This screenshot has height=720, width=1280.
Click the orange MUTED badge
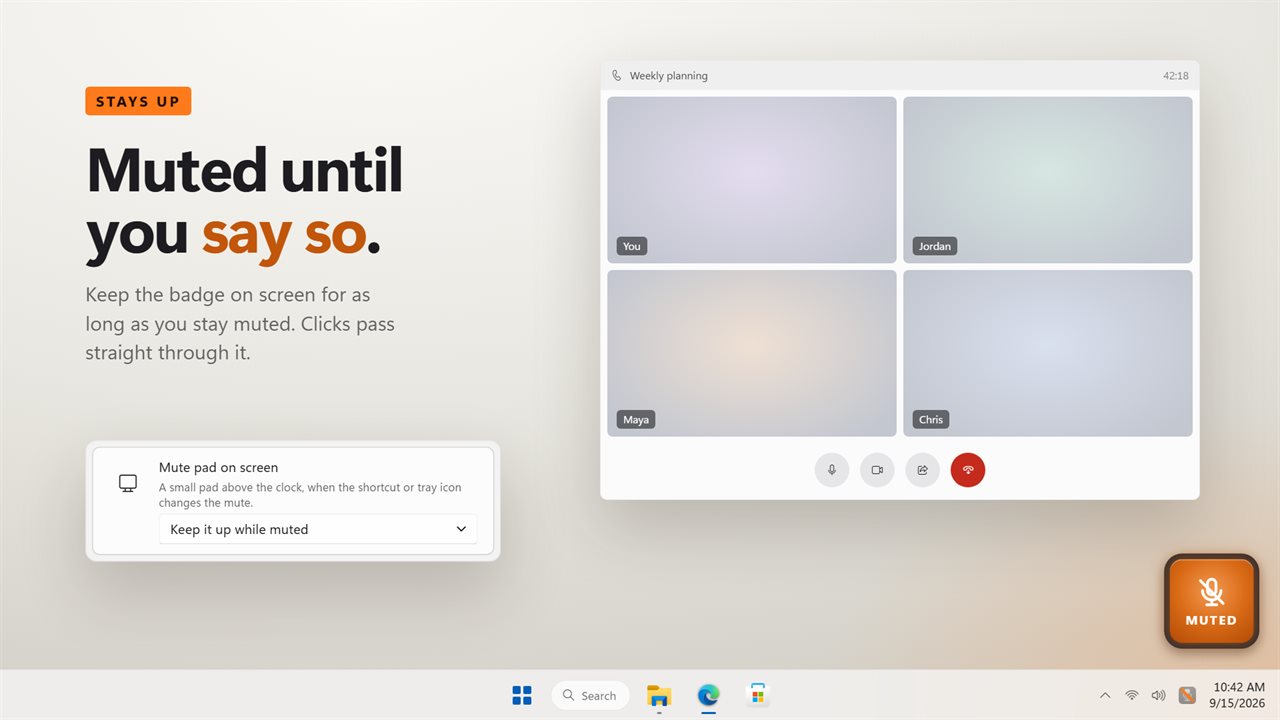pos(1211,601)
